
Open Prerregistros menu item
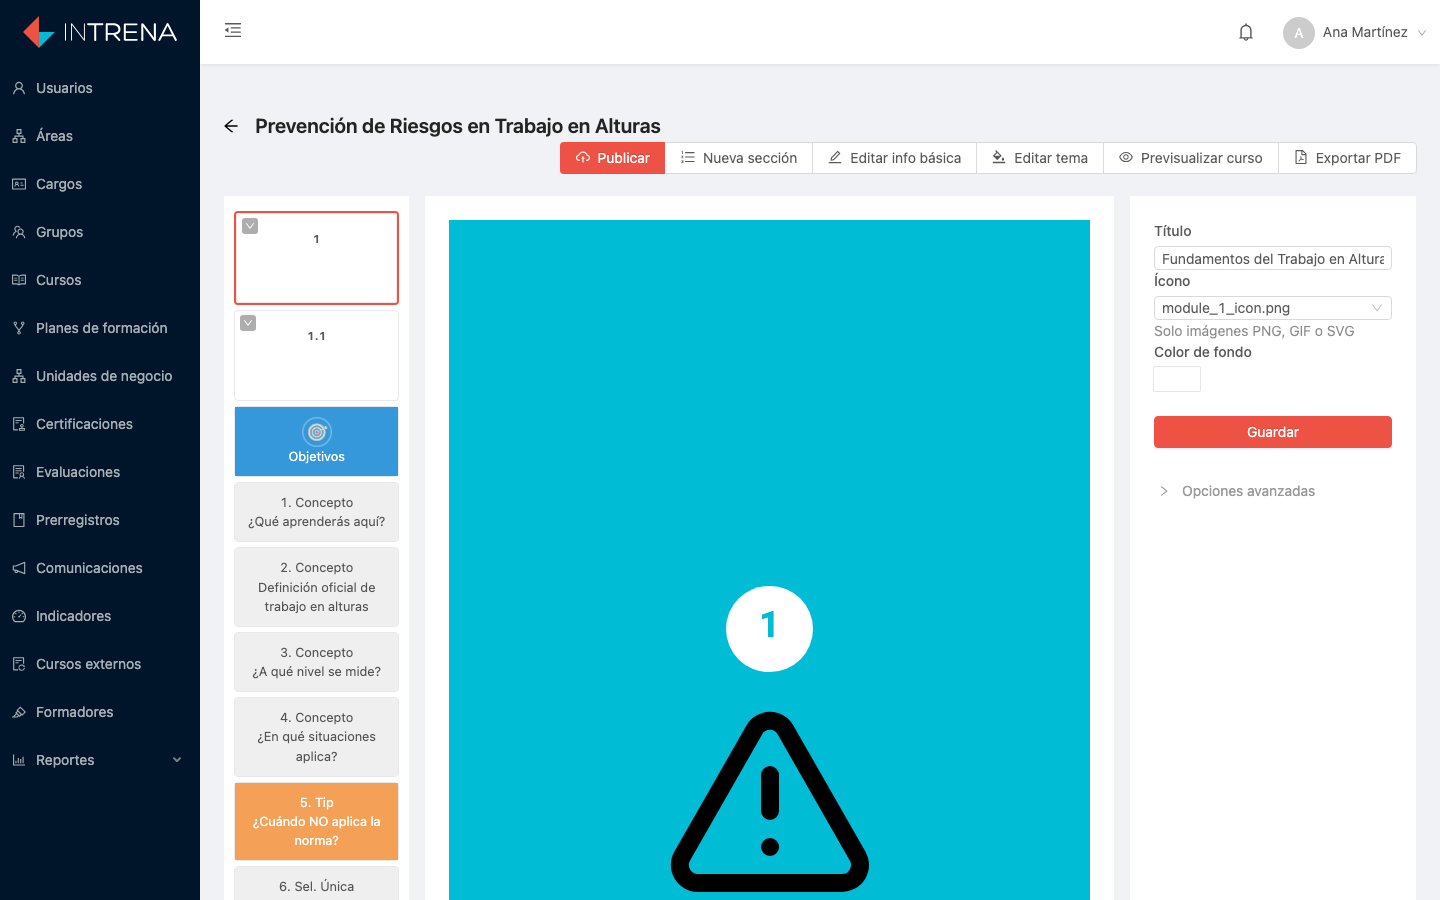(100, 520)
